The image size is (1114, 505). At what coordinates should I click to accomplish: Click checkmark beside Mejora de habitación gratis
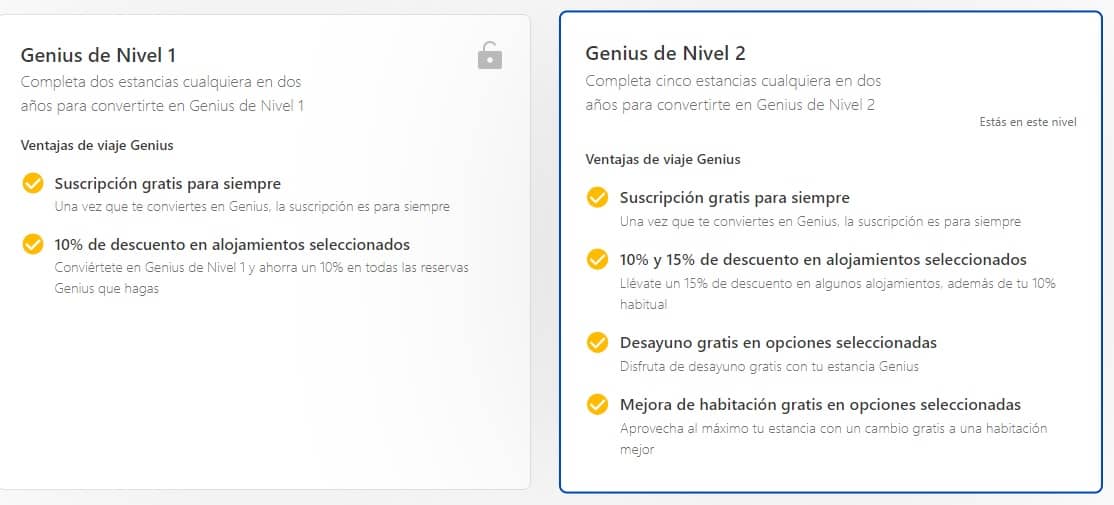[597, 404]
